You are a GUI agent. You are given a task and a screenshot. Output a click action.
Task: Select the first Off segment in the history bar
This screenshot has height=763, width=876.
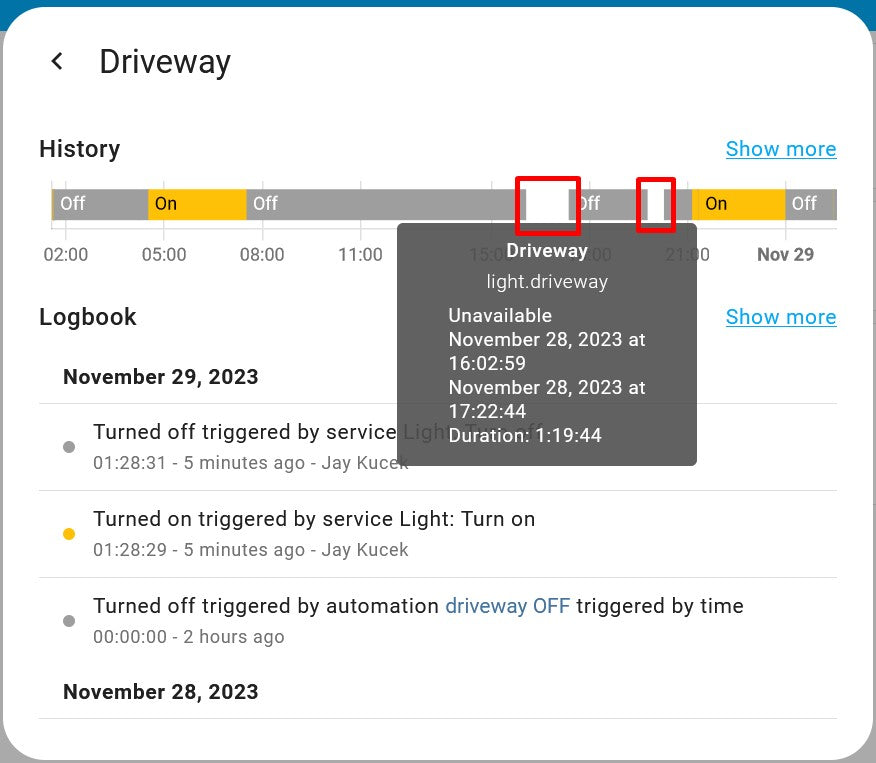coord(100,204)
